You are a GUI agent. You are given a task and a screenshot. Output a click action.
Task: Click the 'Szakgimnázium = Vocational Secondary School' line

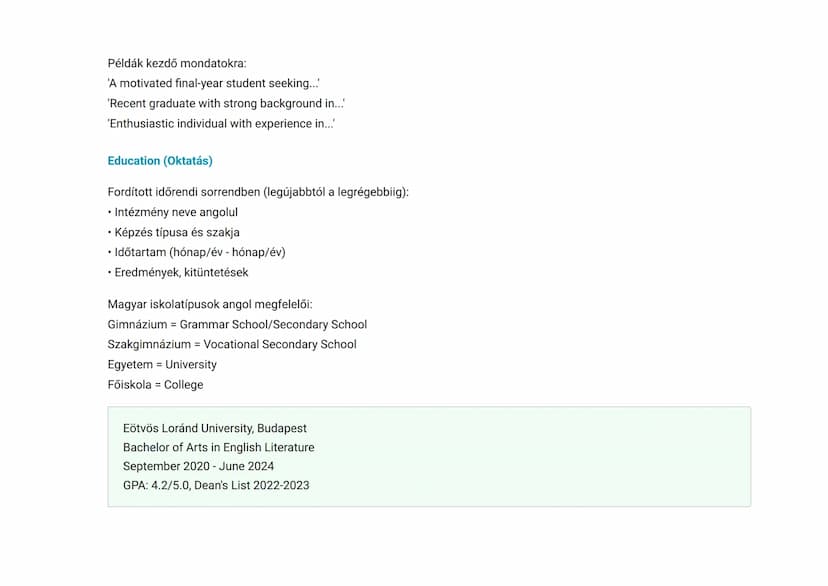pyautogui.click(x=232, y=344)
